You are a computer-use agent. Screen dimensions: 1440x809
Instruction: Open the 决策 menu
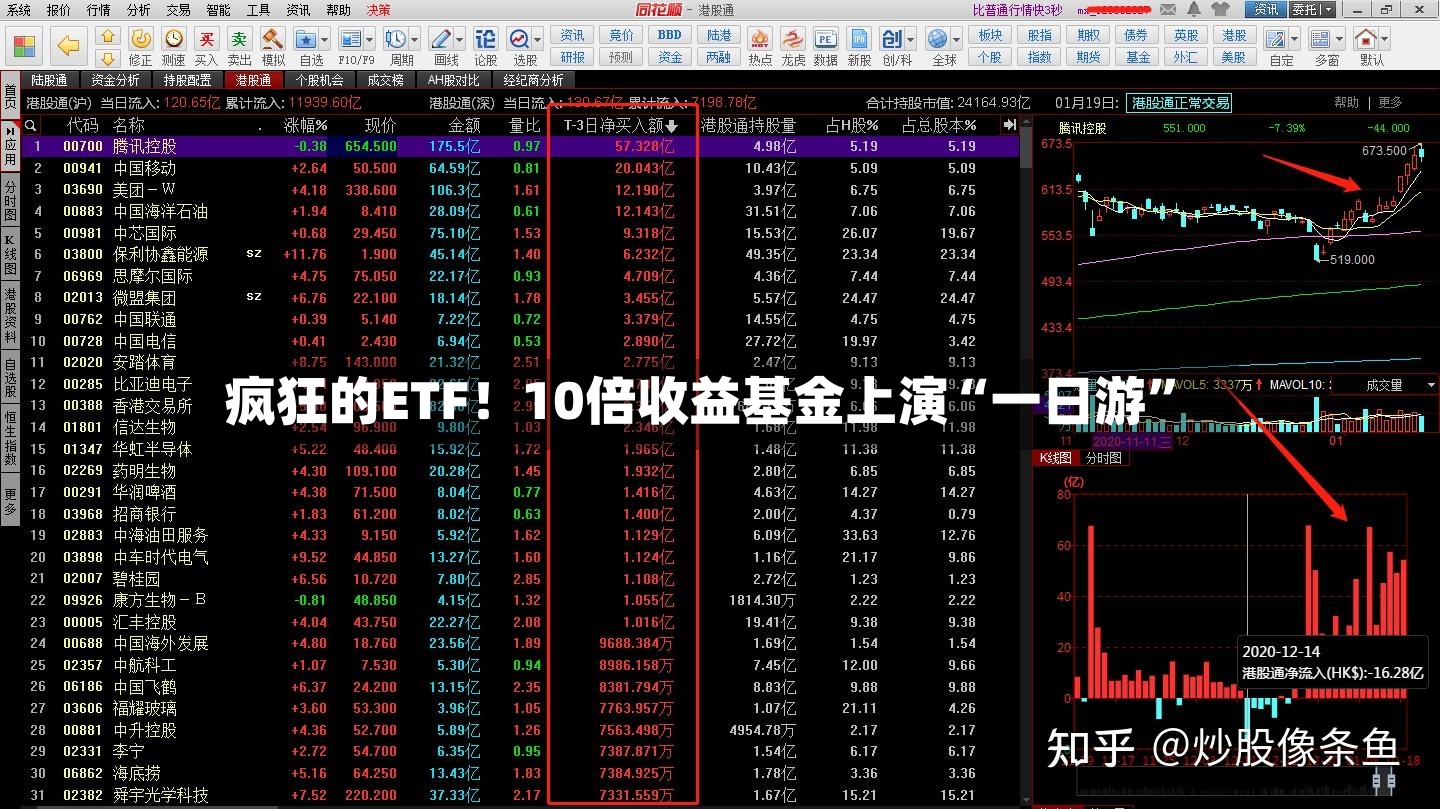[378, 9]
